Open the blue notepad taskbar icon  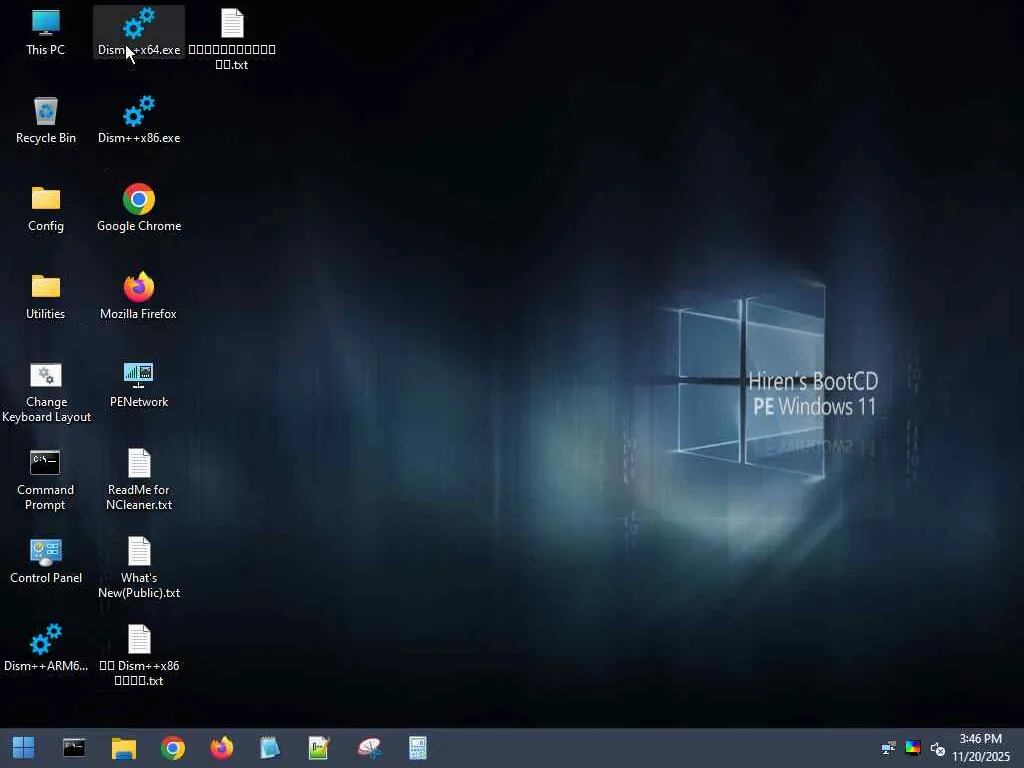270,748
